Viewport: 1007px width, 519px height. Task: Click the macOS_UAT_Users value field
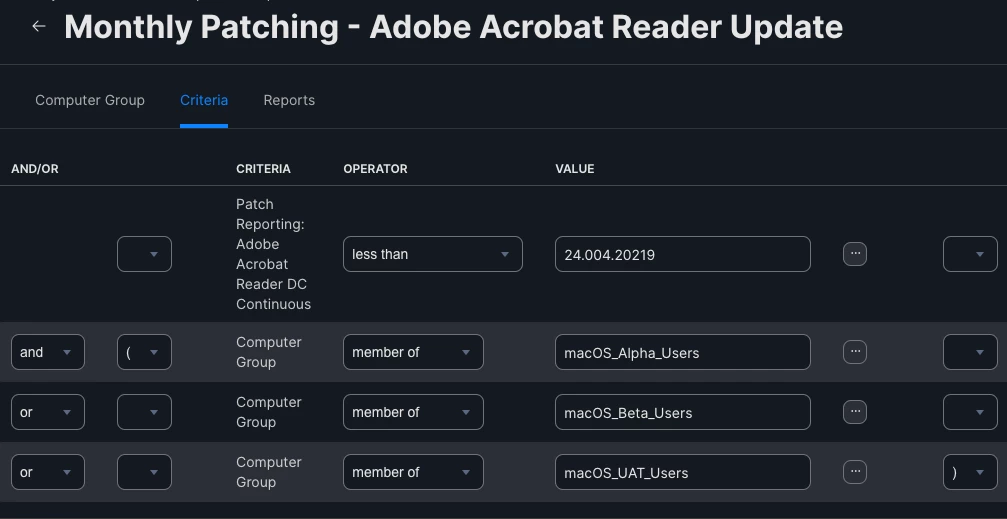683,472
